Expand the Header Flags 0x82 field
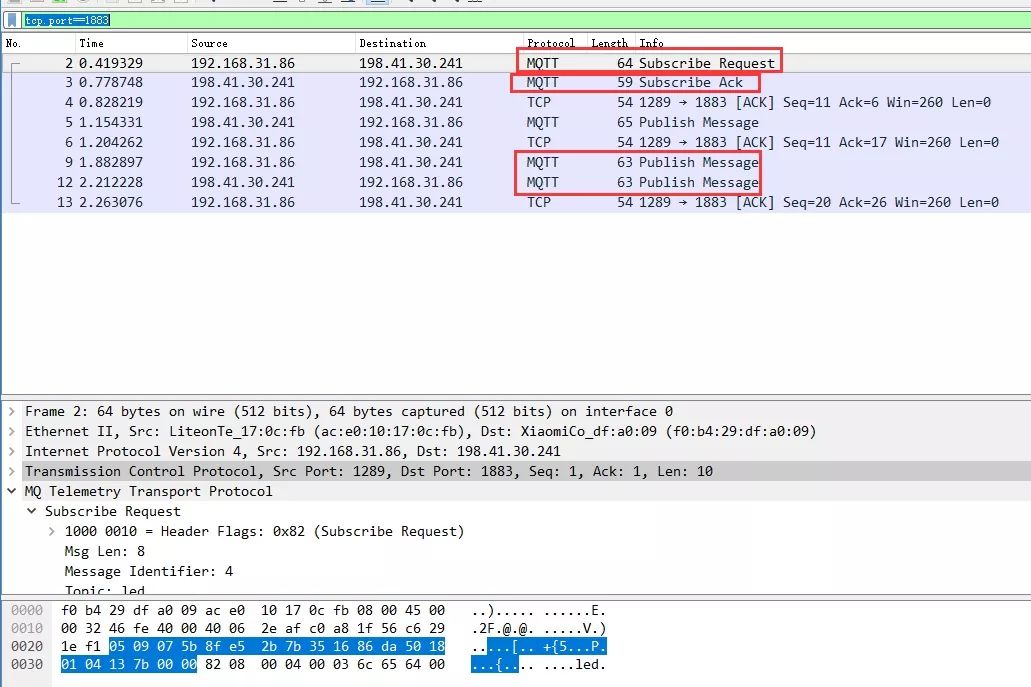 (x=51, y=532)
